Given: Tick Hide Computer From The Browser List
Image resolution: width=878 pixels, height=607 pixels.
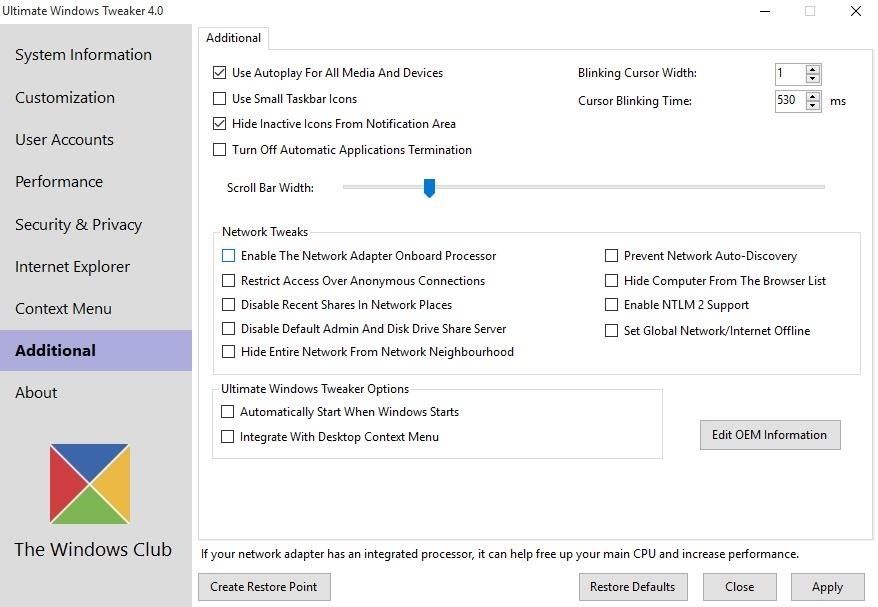Looking at the screenshot, I should [x=611, y=281].
